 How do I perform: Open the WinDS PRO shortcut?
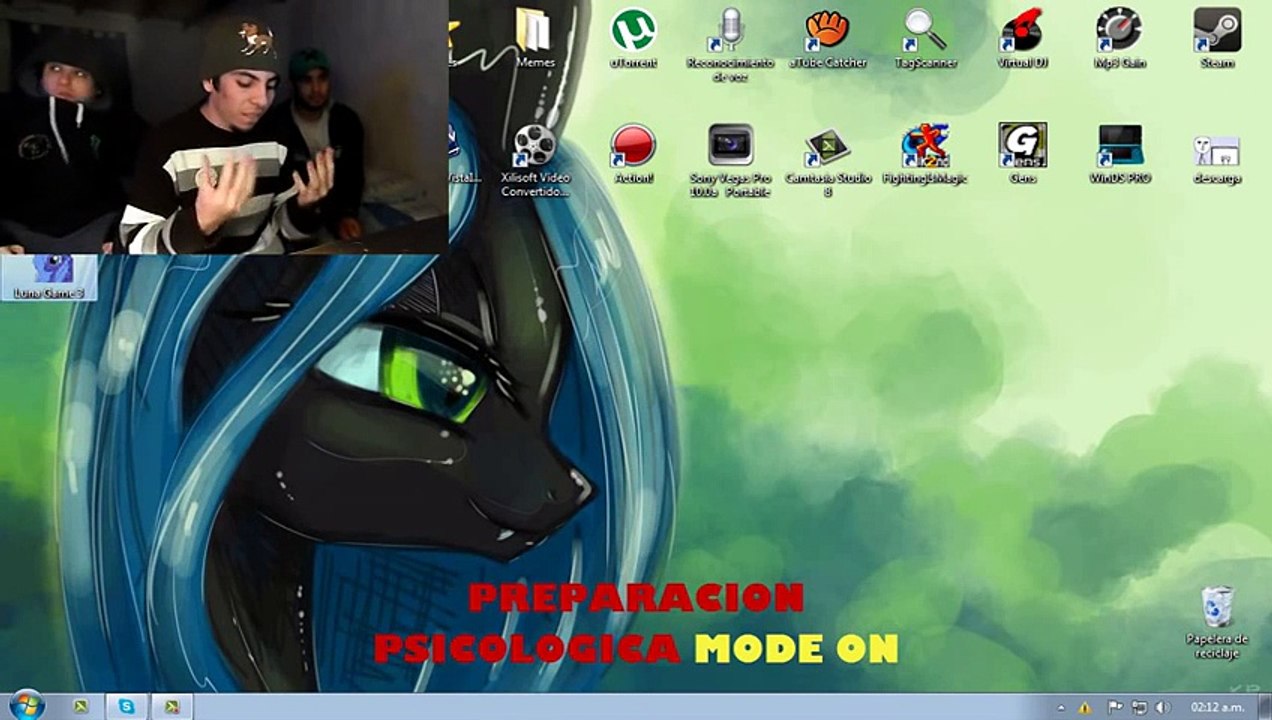[x=1119, y=153]
